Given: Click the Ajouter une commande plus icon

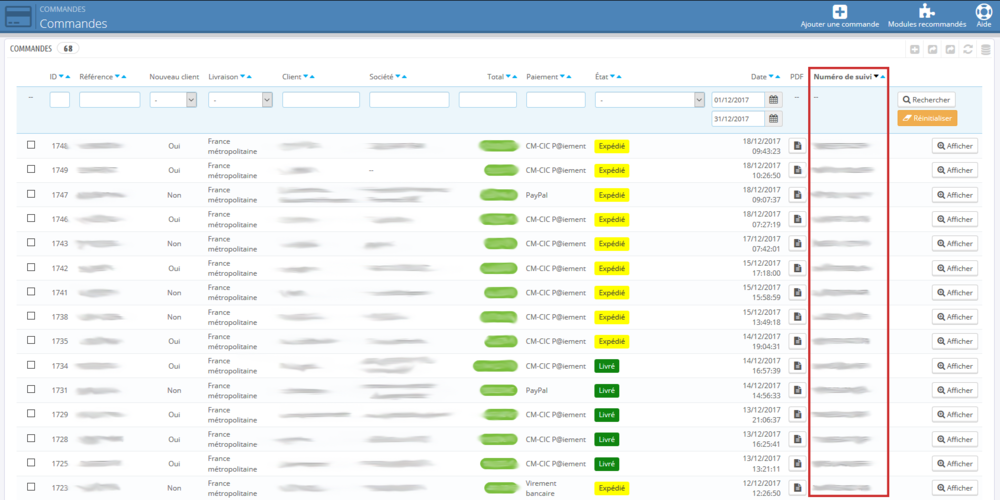Looking at the screenshot, I should coord(840,11).
